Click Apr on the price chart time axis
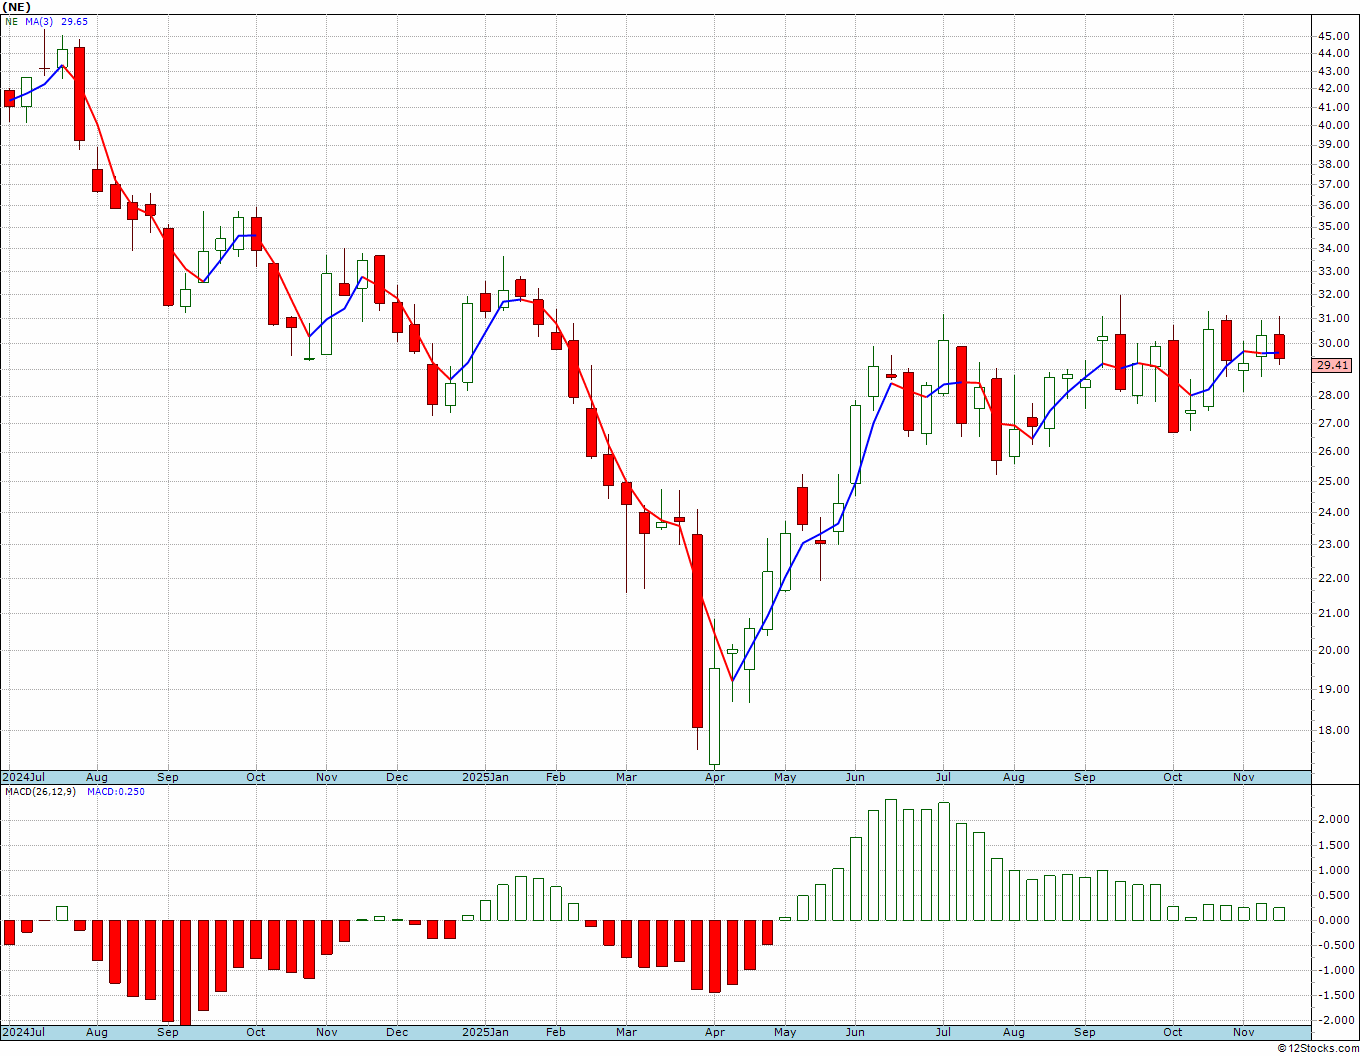 point(714,777)
